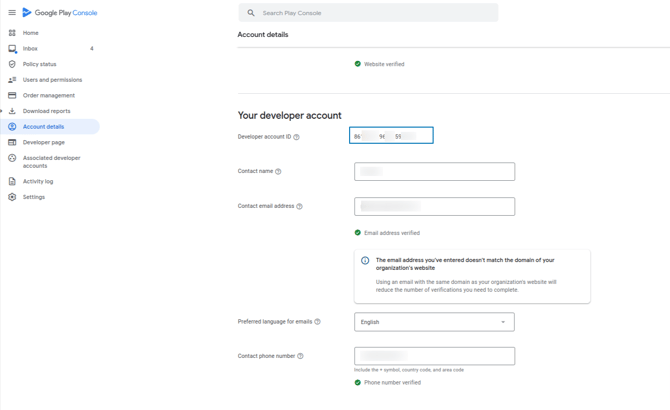Click the Contact phone number field

coord(434,356)
